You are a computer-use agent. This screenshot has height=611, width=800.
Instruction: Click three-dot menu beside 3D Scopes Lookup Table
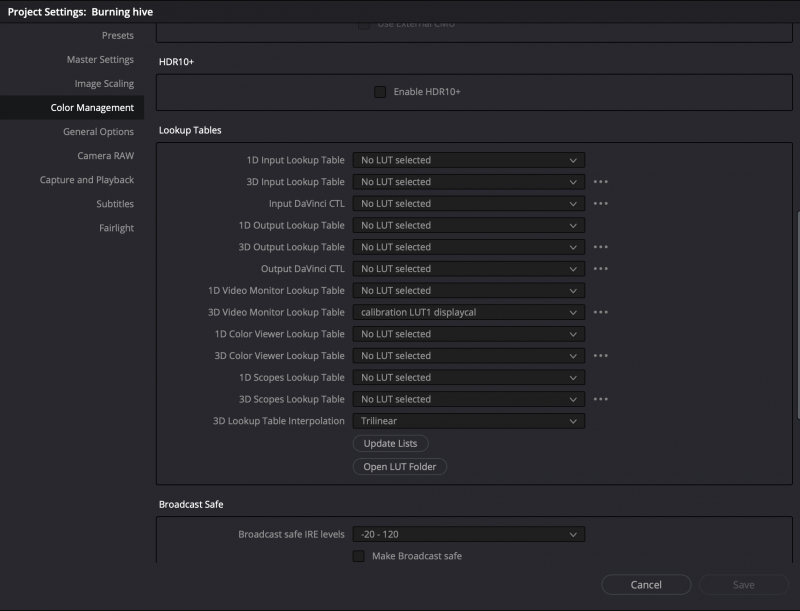pos(600,399)
